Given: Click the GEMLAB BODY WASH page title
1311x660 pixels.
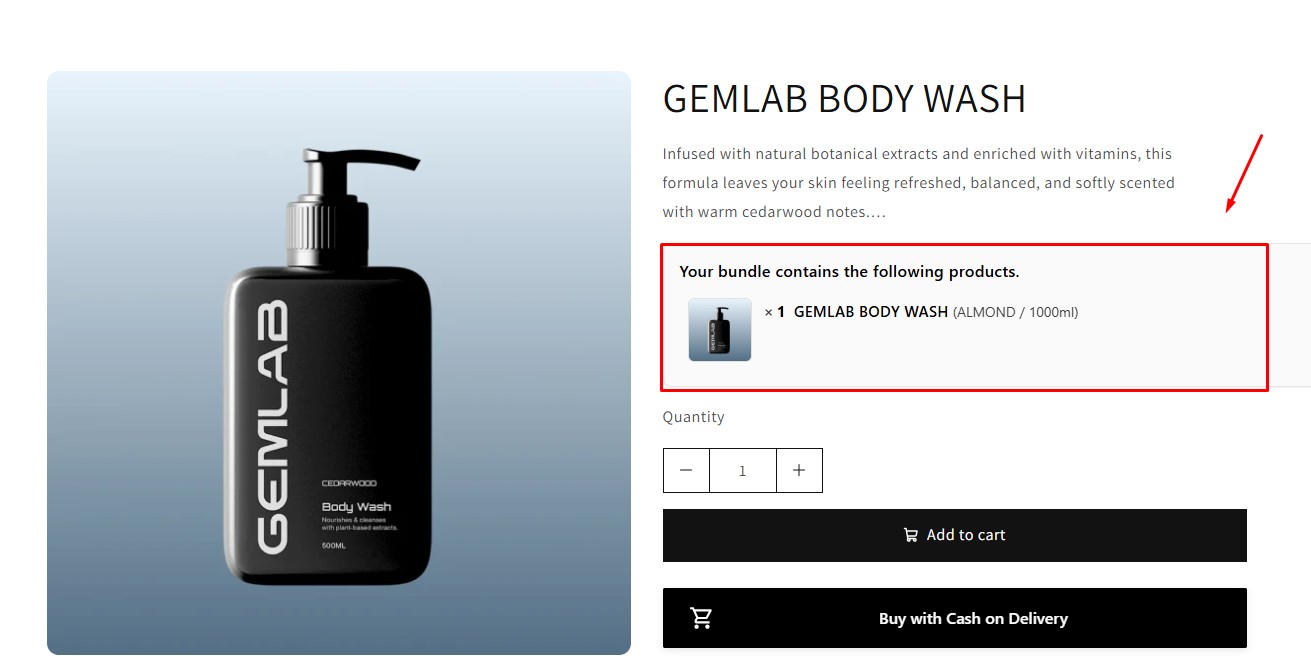Looking at the screenshot, I should (845, 99).
